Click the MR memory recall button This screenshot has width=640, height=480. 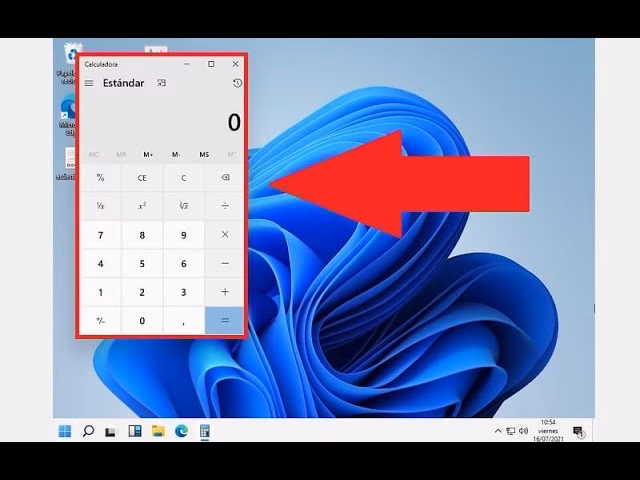click(121, 154)
